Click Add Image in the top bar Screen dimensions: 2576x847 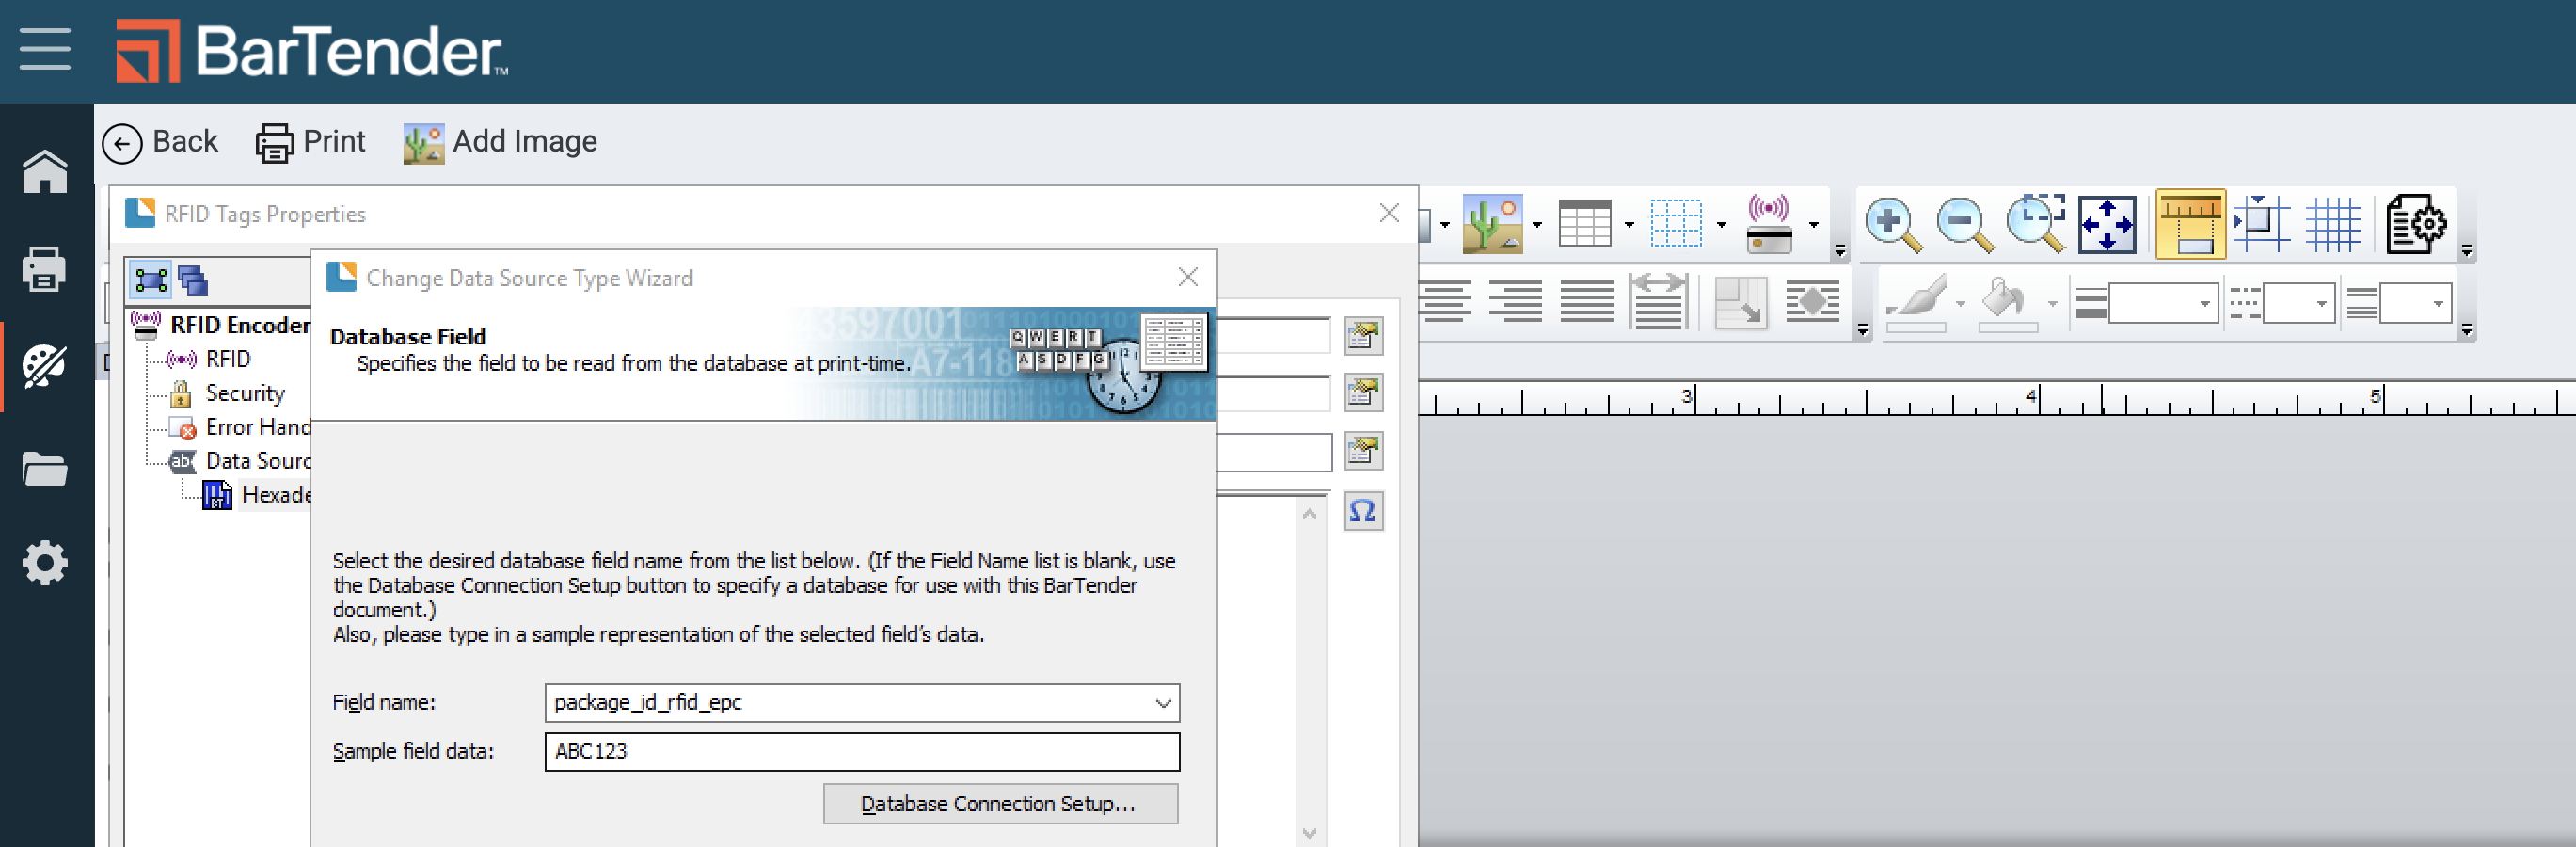[500, 142]
